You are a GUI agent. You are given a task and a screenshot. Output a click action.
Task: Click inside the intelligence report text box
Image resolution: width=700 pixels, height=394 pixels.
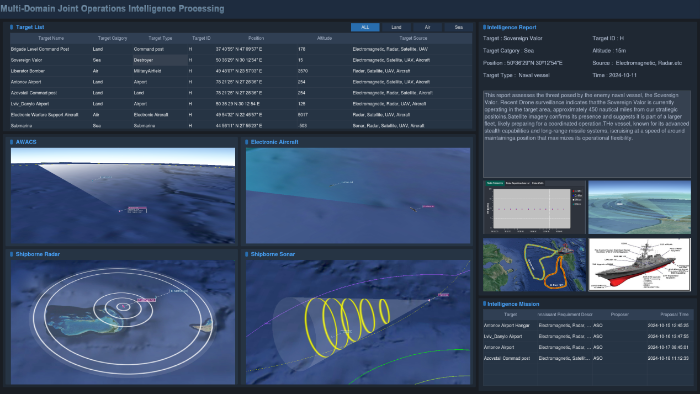(x=587, y=134)
